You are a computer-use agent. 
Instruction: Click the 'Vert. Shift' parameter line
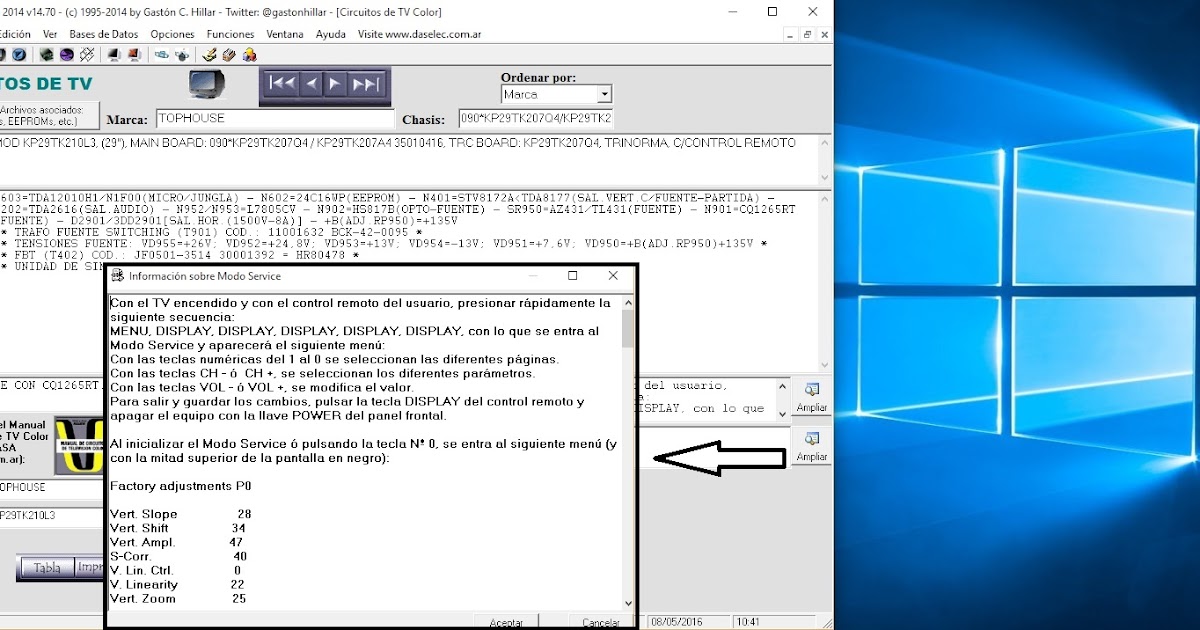click(x=178, y=528)
